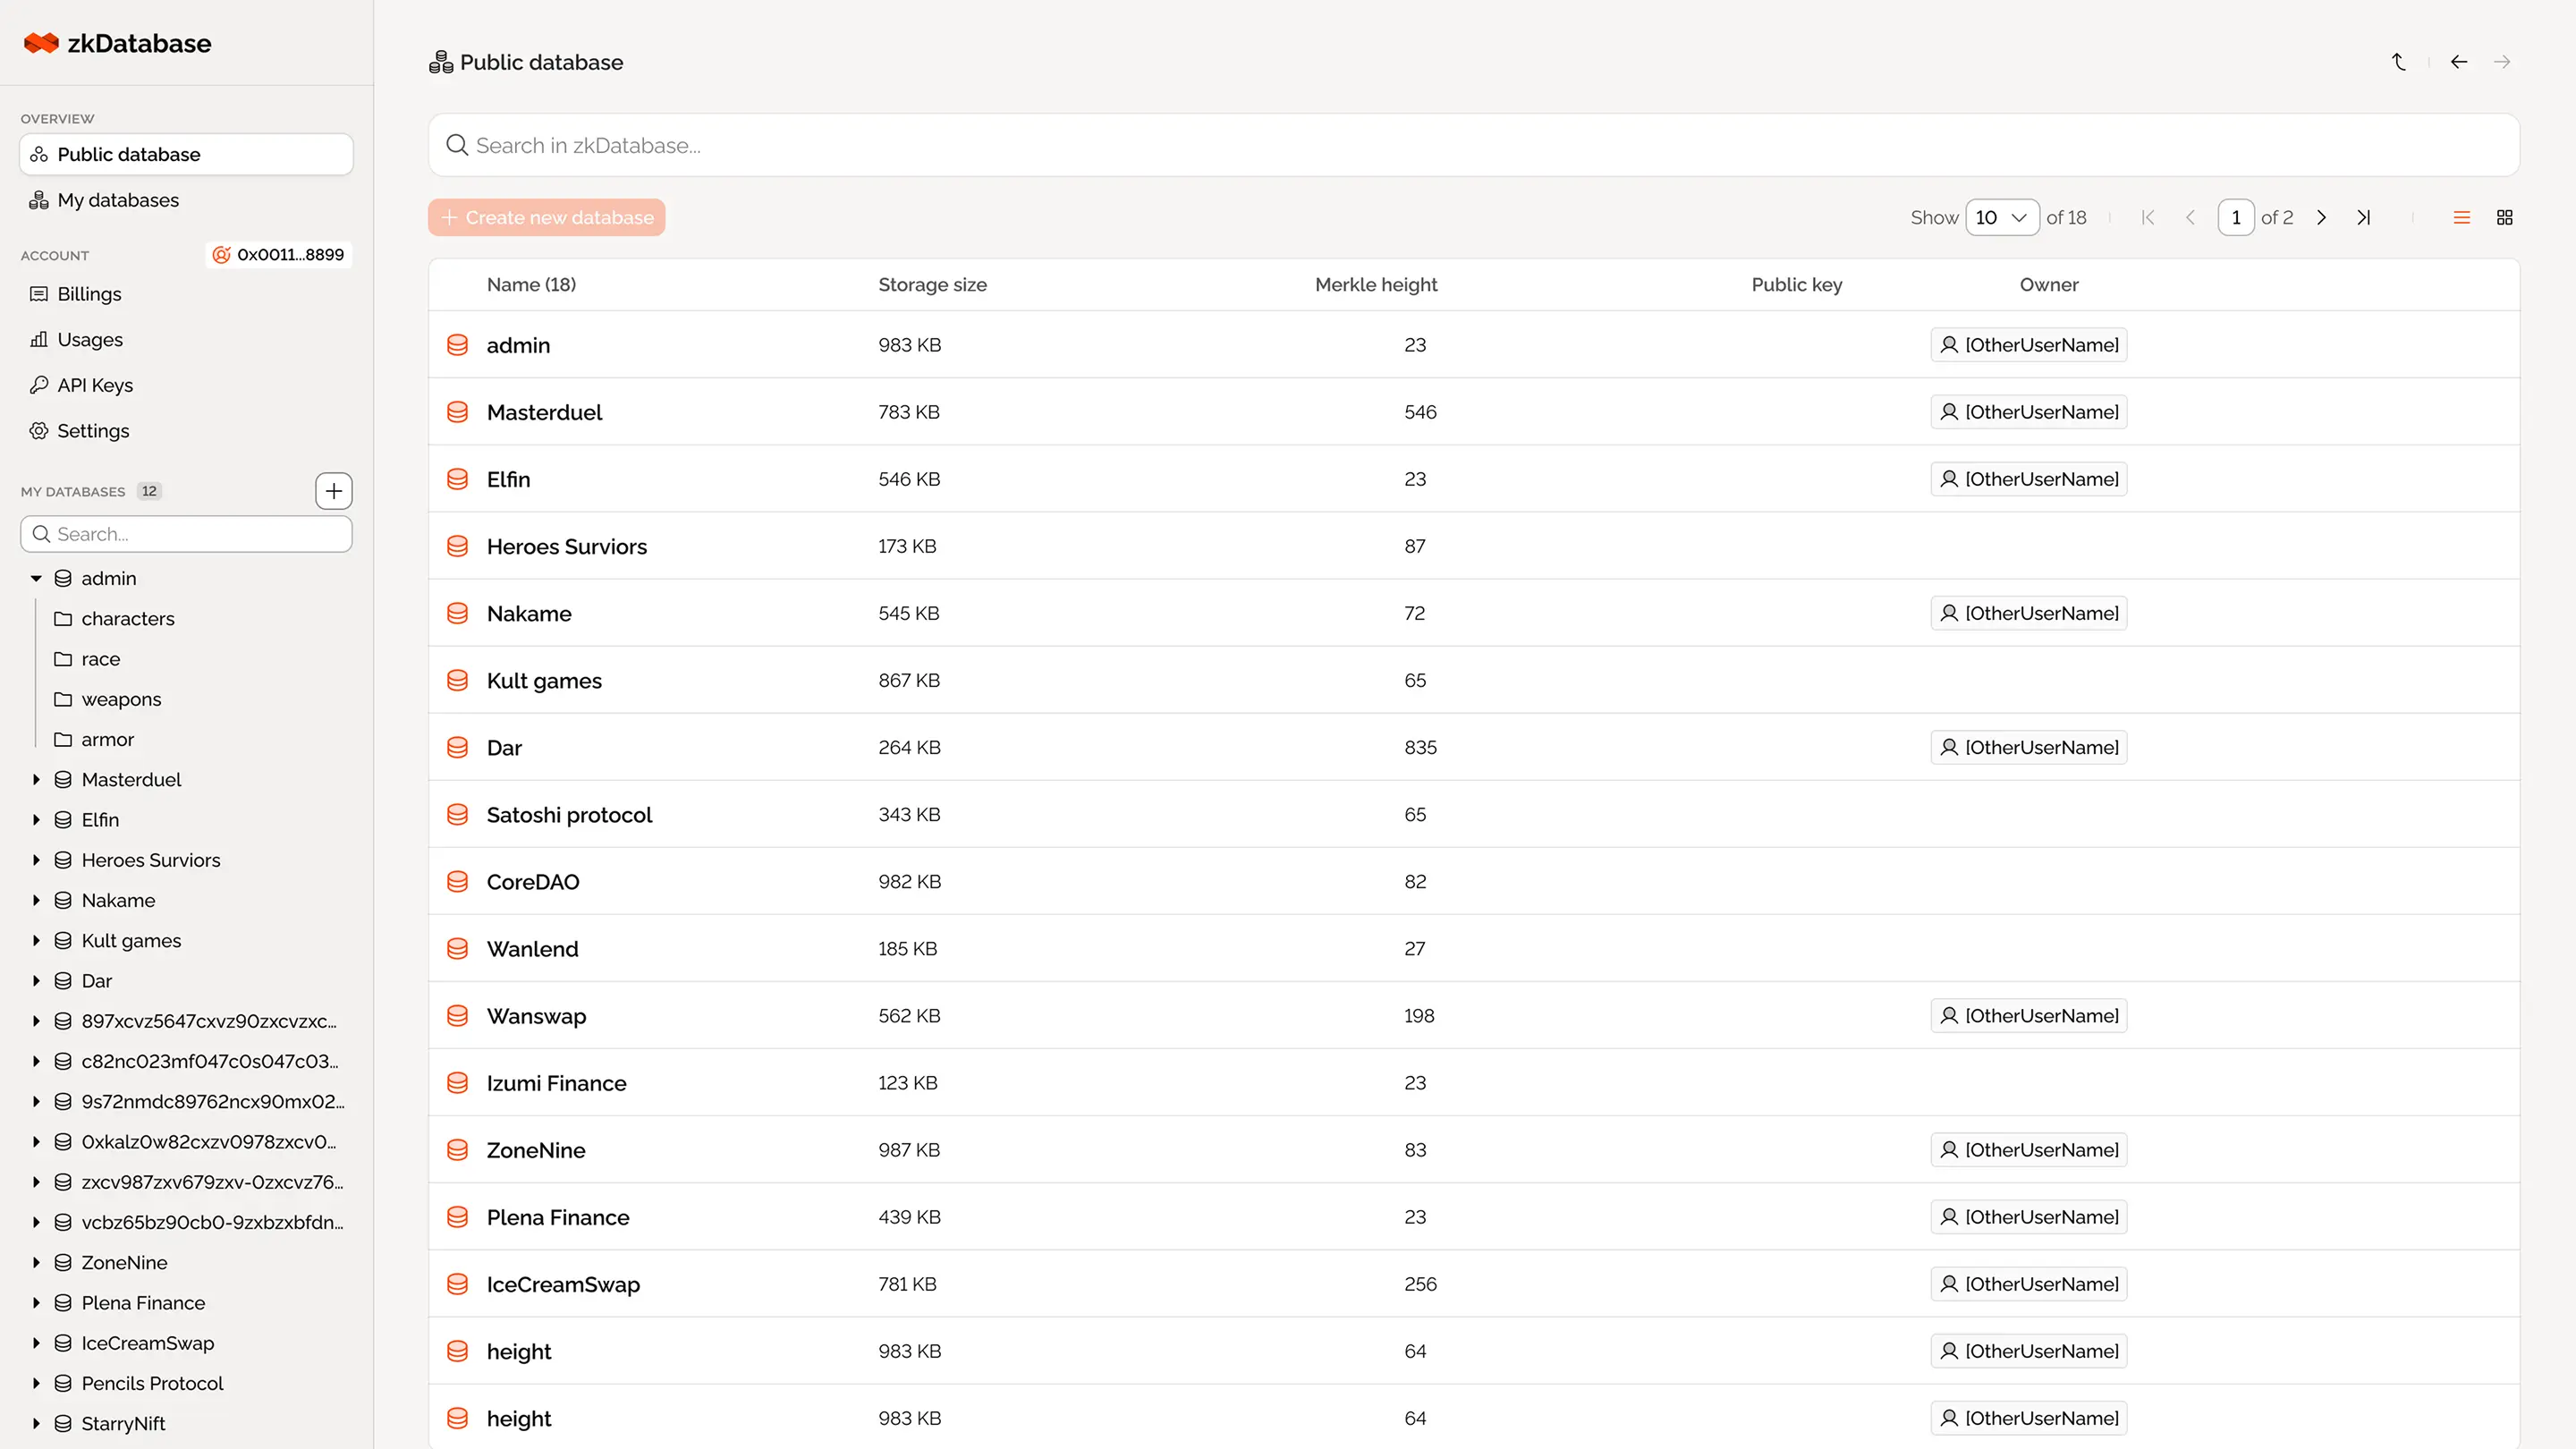Jump to last page icon
This screenshot has width=2576, height=1449.
pyautogui.click(x=2364, y=217)
